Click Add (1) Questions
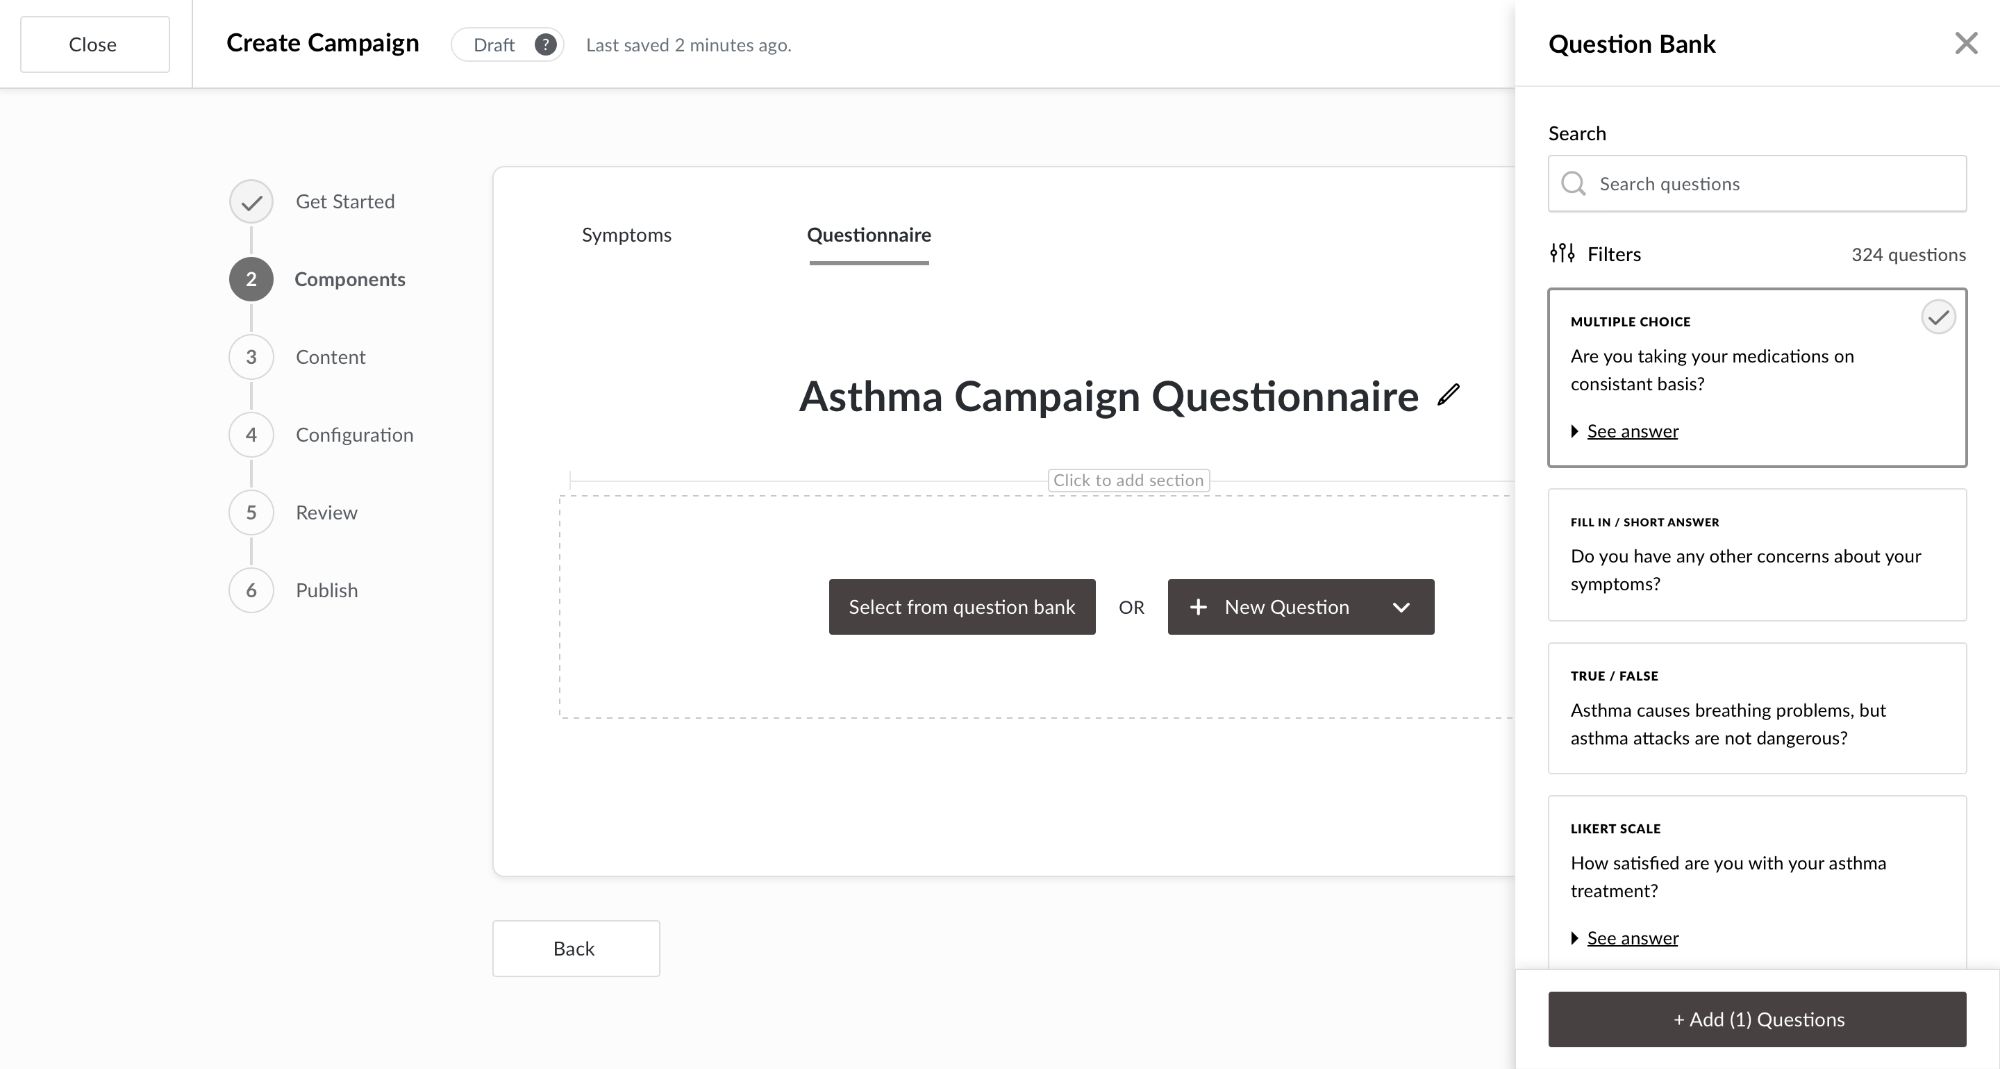Screen dimensions: 2000x1069 tap(1755, 1019)
